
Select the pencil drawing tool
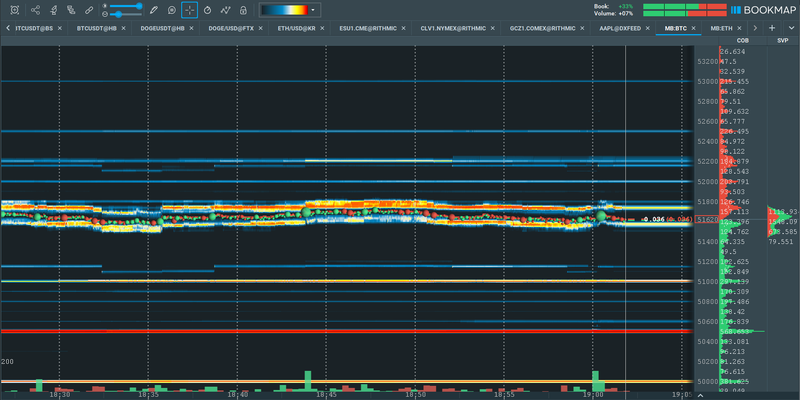click(154, 10)
